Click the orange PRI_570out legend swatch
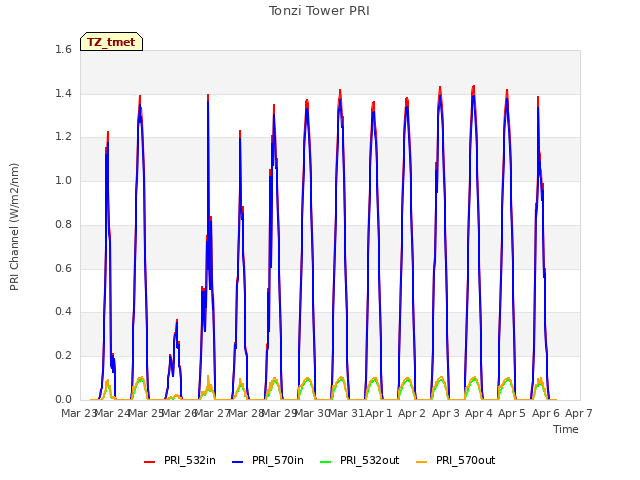Image resolution: width=640 pixels, height=480 pixels. coord(422,462)
